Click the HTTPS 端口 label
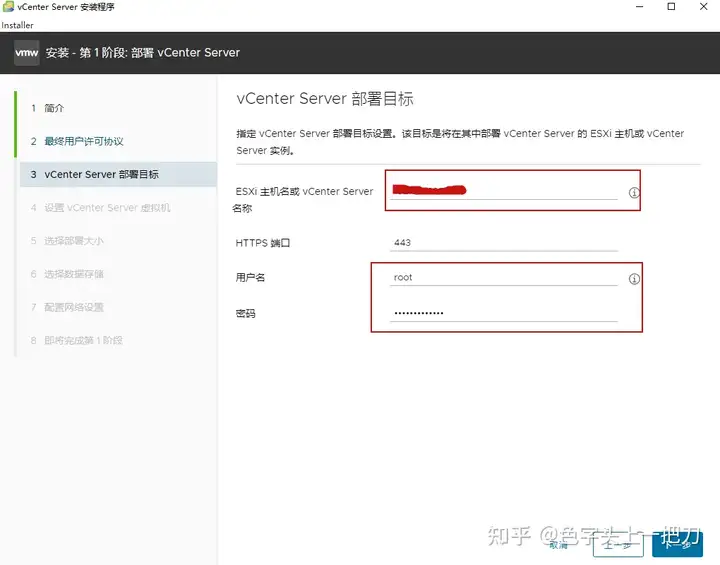The image size is (720, 565). [x=263, y=243]
